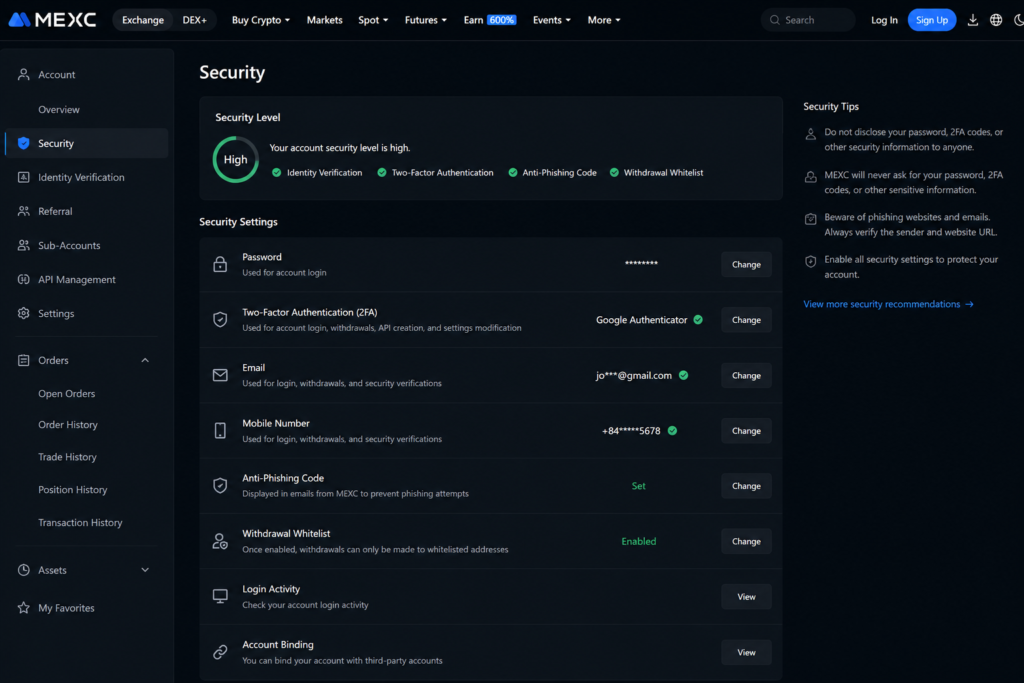Click the Referral icon in sidebar
1024x683 pixels.
tap(24, 211)
